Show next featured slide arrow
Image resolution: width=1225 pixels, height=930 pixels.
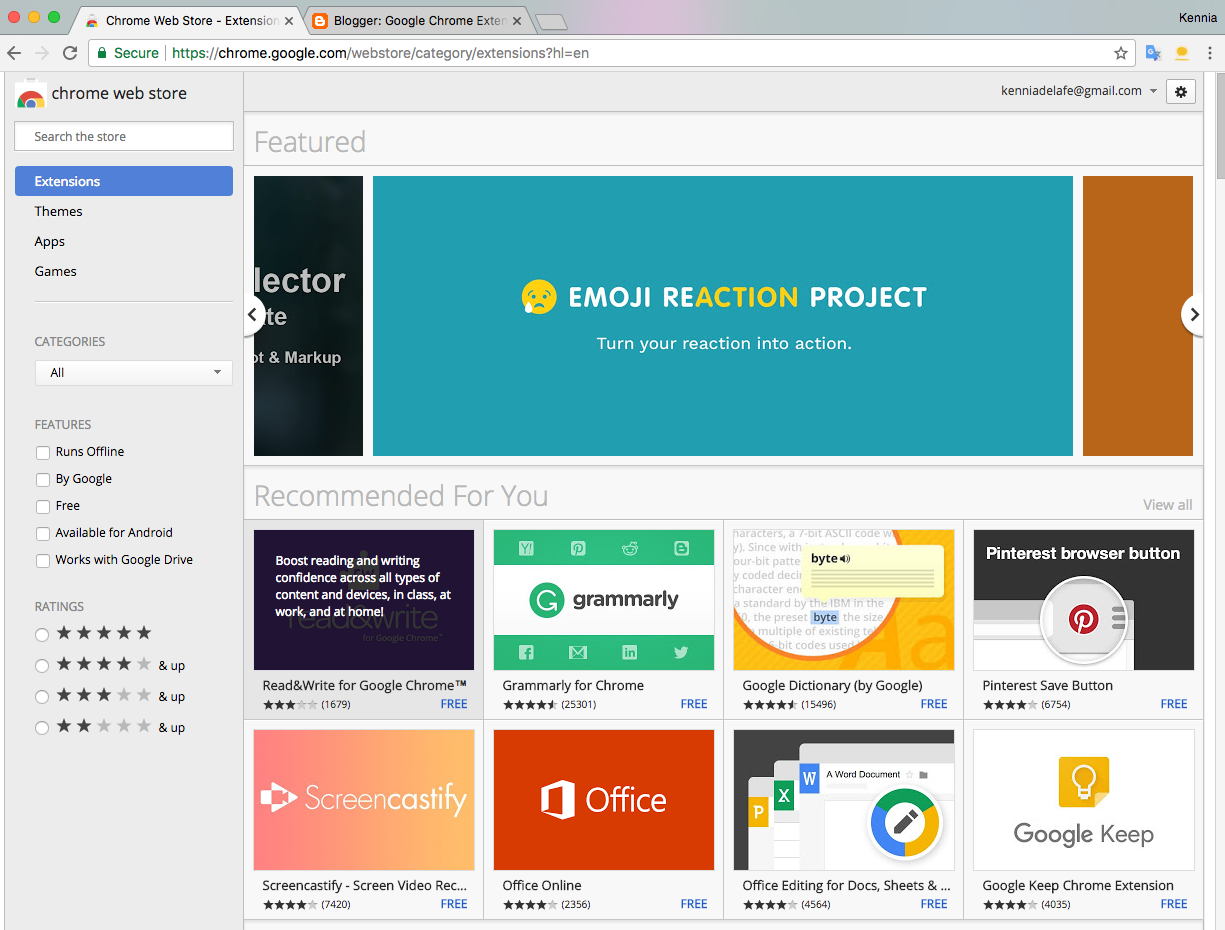tap(1193, 315)
